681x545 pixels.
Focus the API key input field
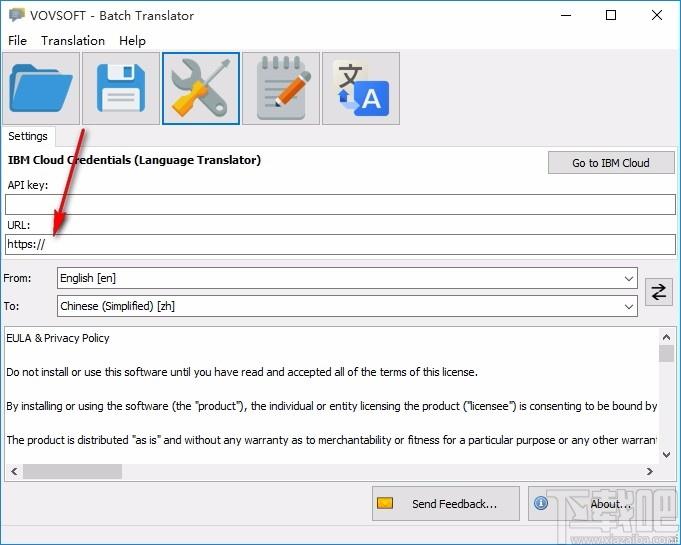340,204
